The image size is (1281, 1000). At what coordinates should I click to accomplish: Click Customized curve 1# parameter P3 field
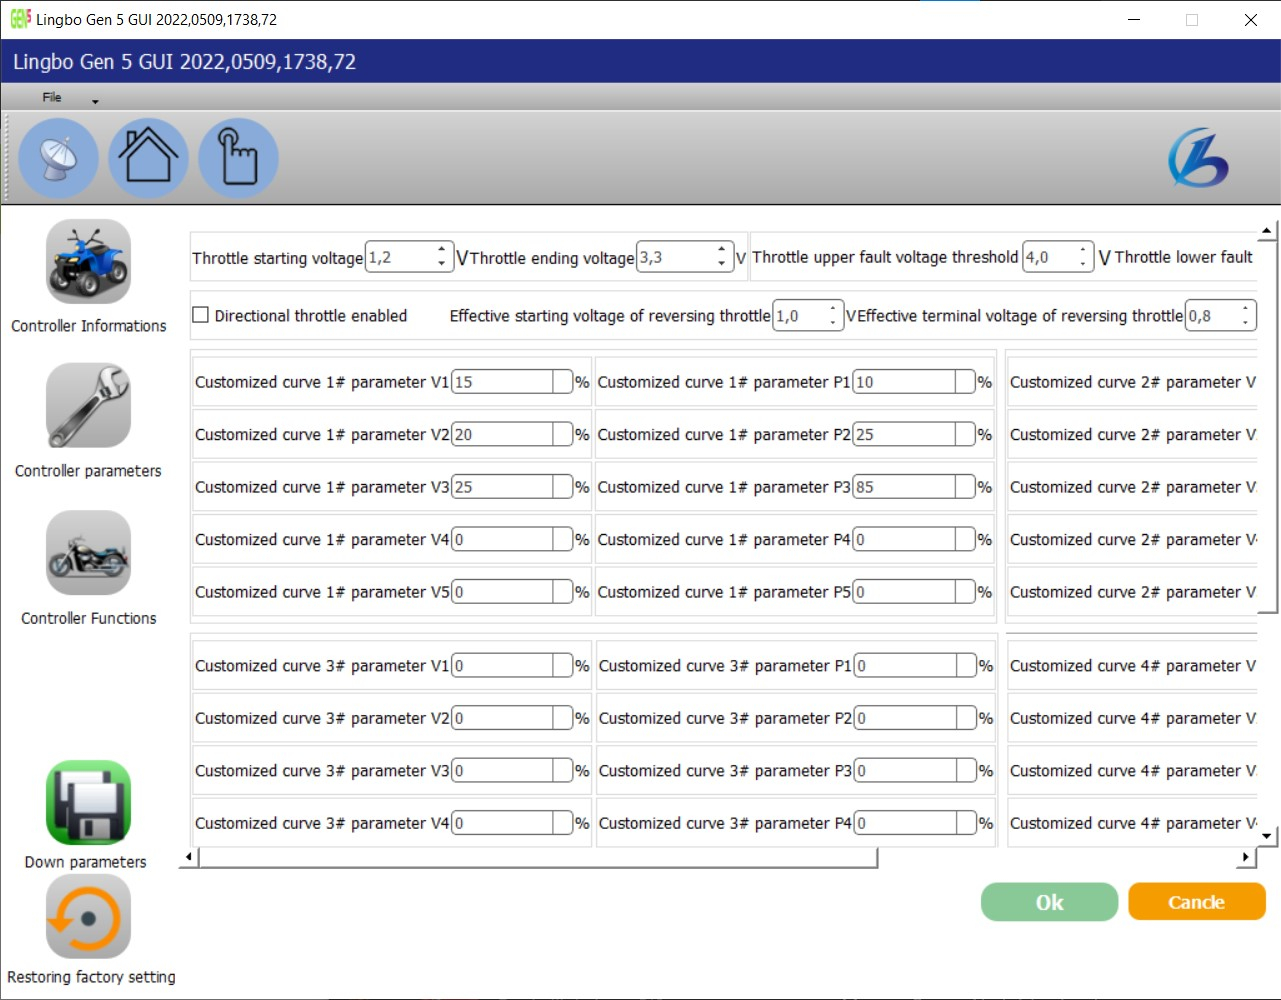(904, 487)
